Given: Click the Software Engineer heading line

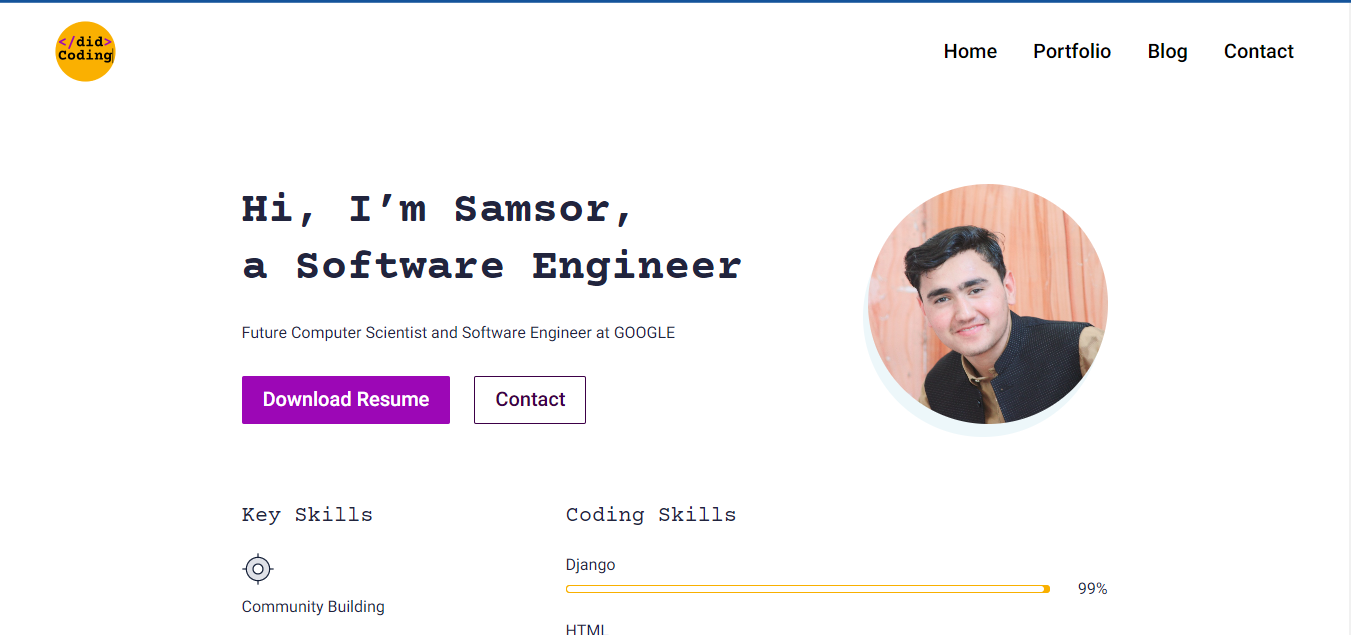Looking at the screenshot, I should tap(490, 264).
